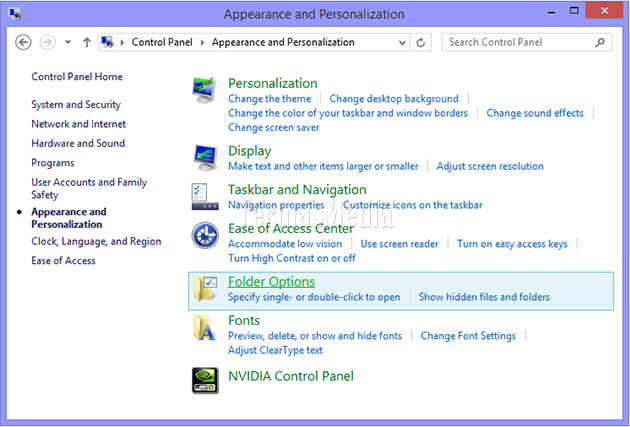
Task: Click Appearance and Personalization breadcrumb
Action: click(x=283, y=42)
